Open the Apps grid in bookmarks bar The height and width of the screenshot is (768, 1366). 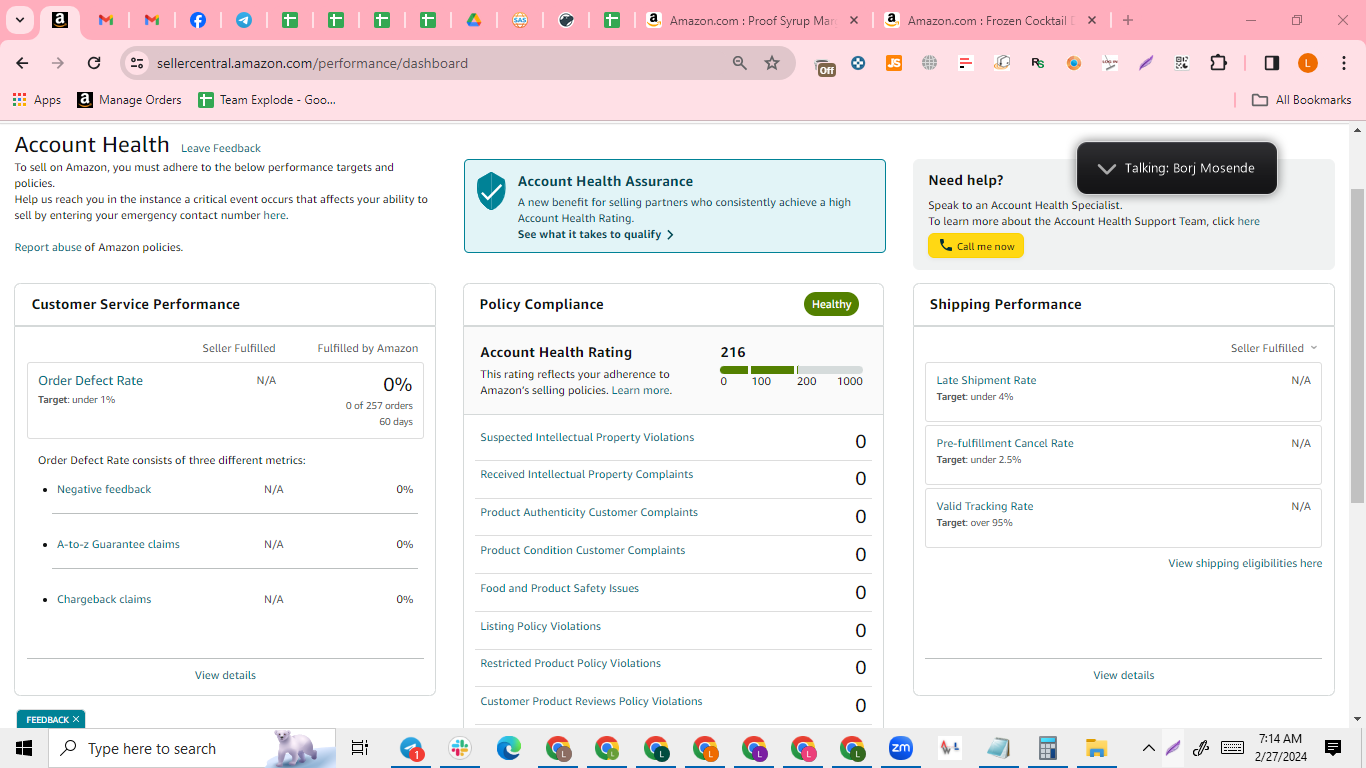pyautogui.click(x=36, y=100)
